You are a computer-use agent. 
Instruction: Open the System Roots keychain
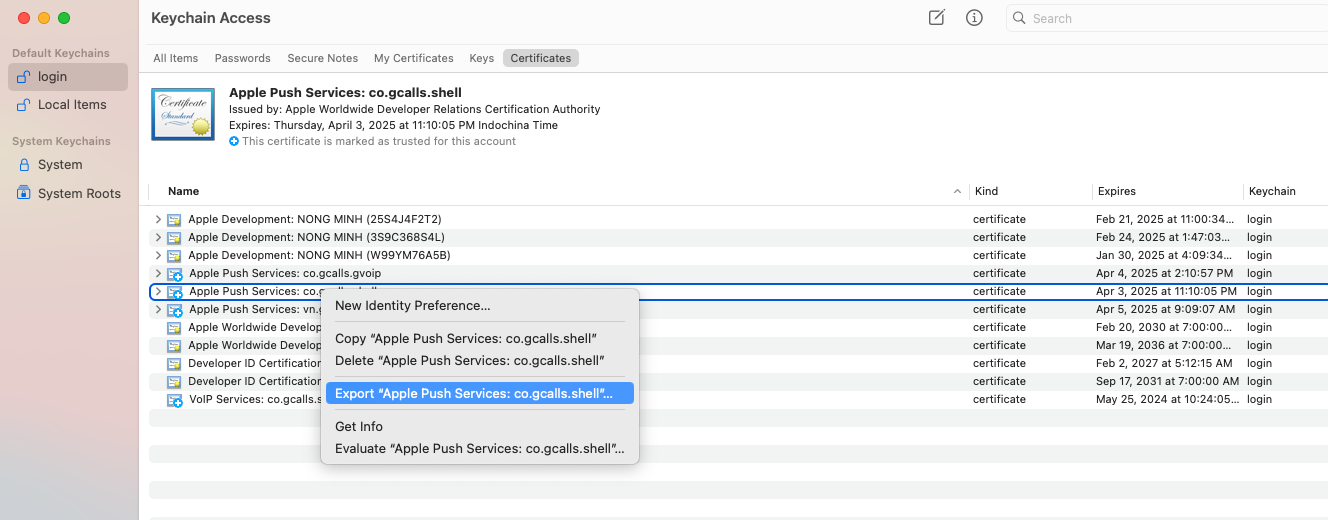pos(78,194)
